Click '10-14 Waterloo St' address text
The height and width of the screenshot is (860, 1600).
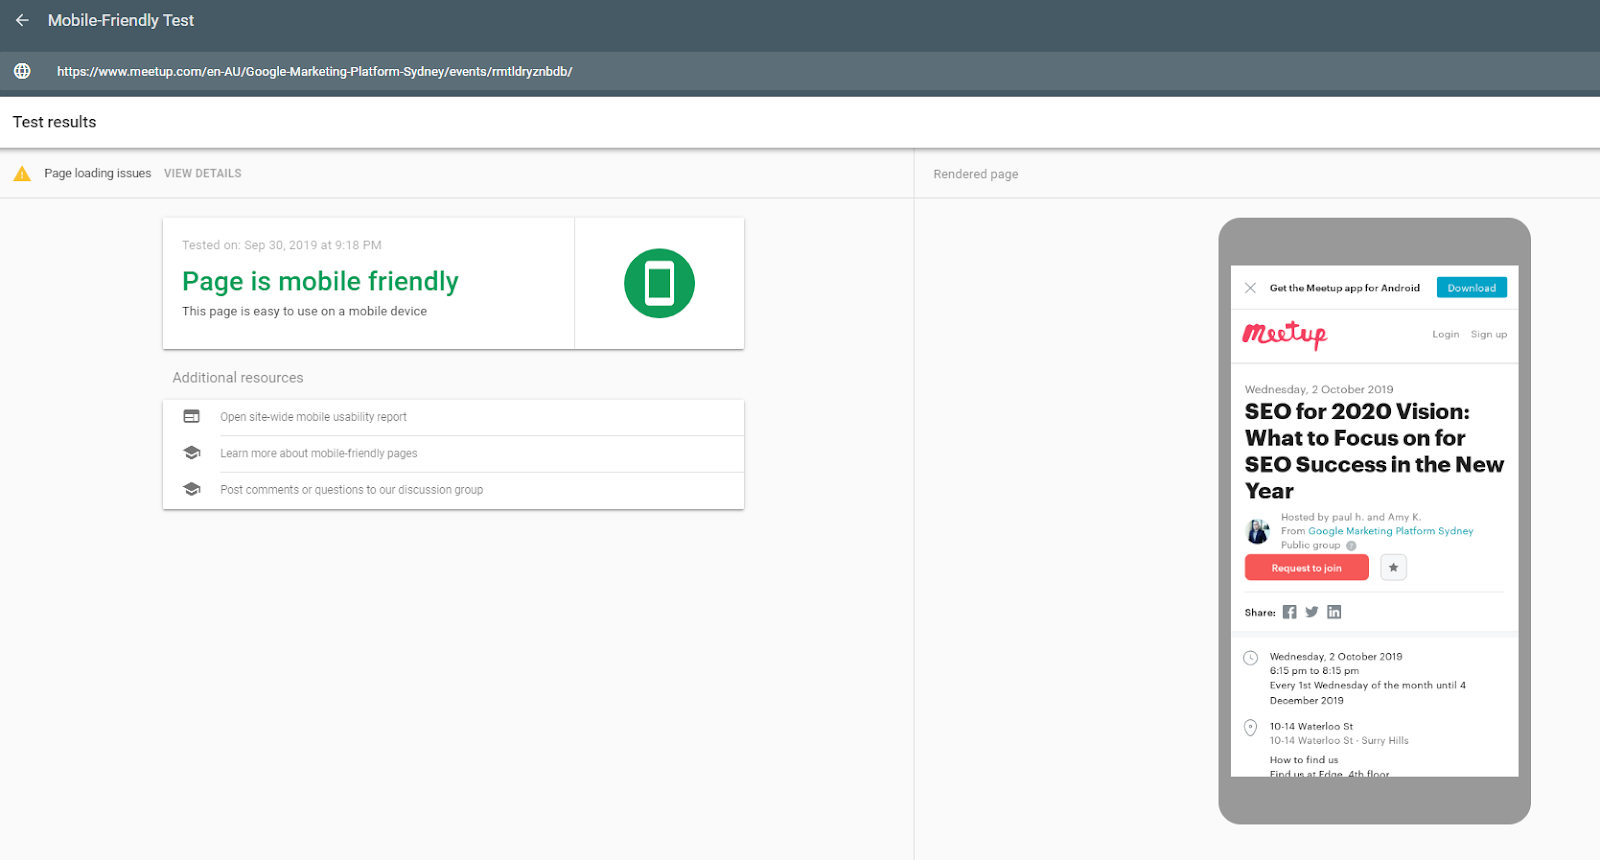coord(1311,727)
